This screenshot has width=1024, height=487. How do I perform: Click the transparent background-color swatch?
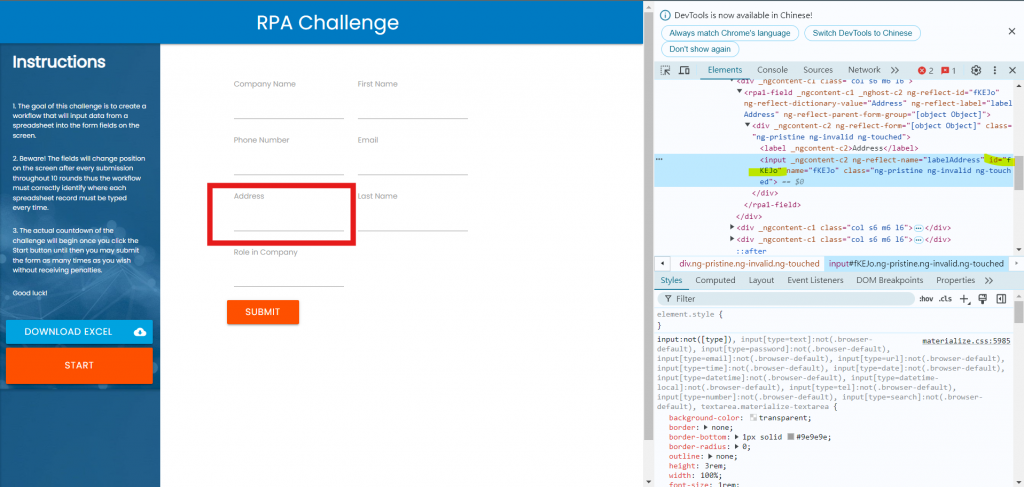pyautogui.click(x=754, y=418)
